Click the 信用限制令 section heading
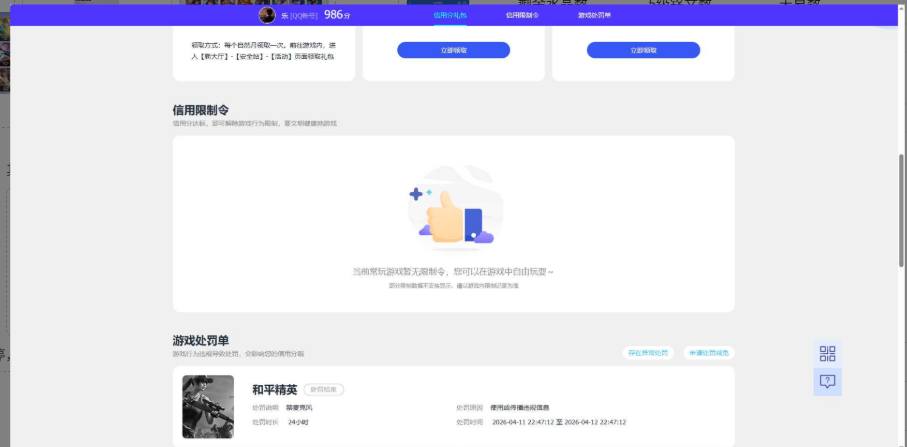 [201, 110]
